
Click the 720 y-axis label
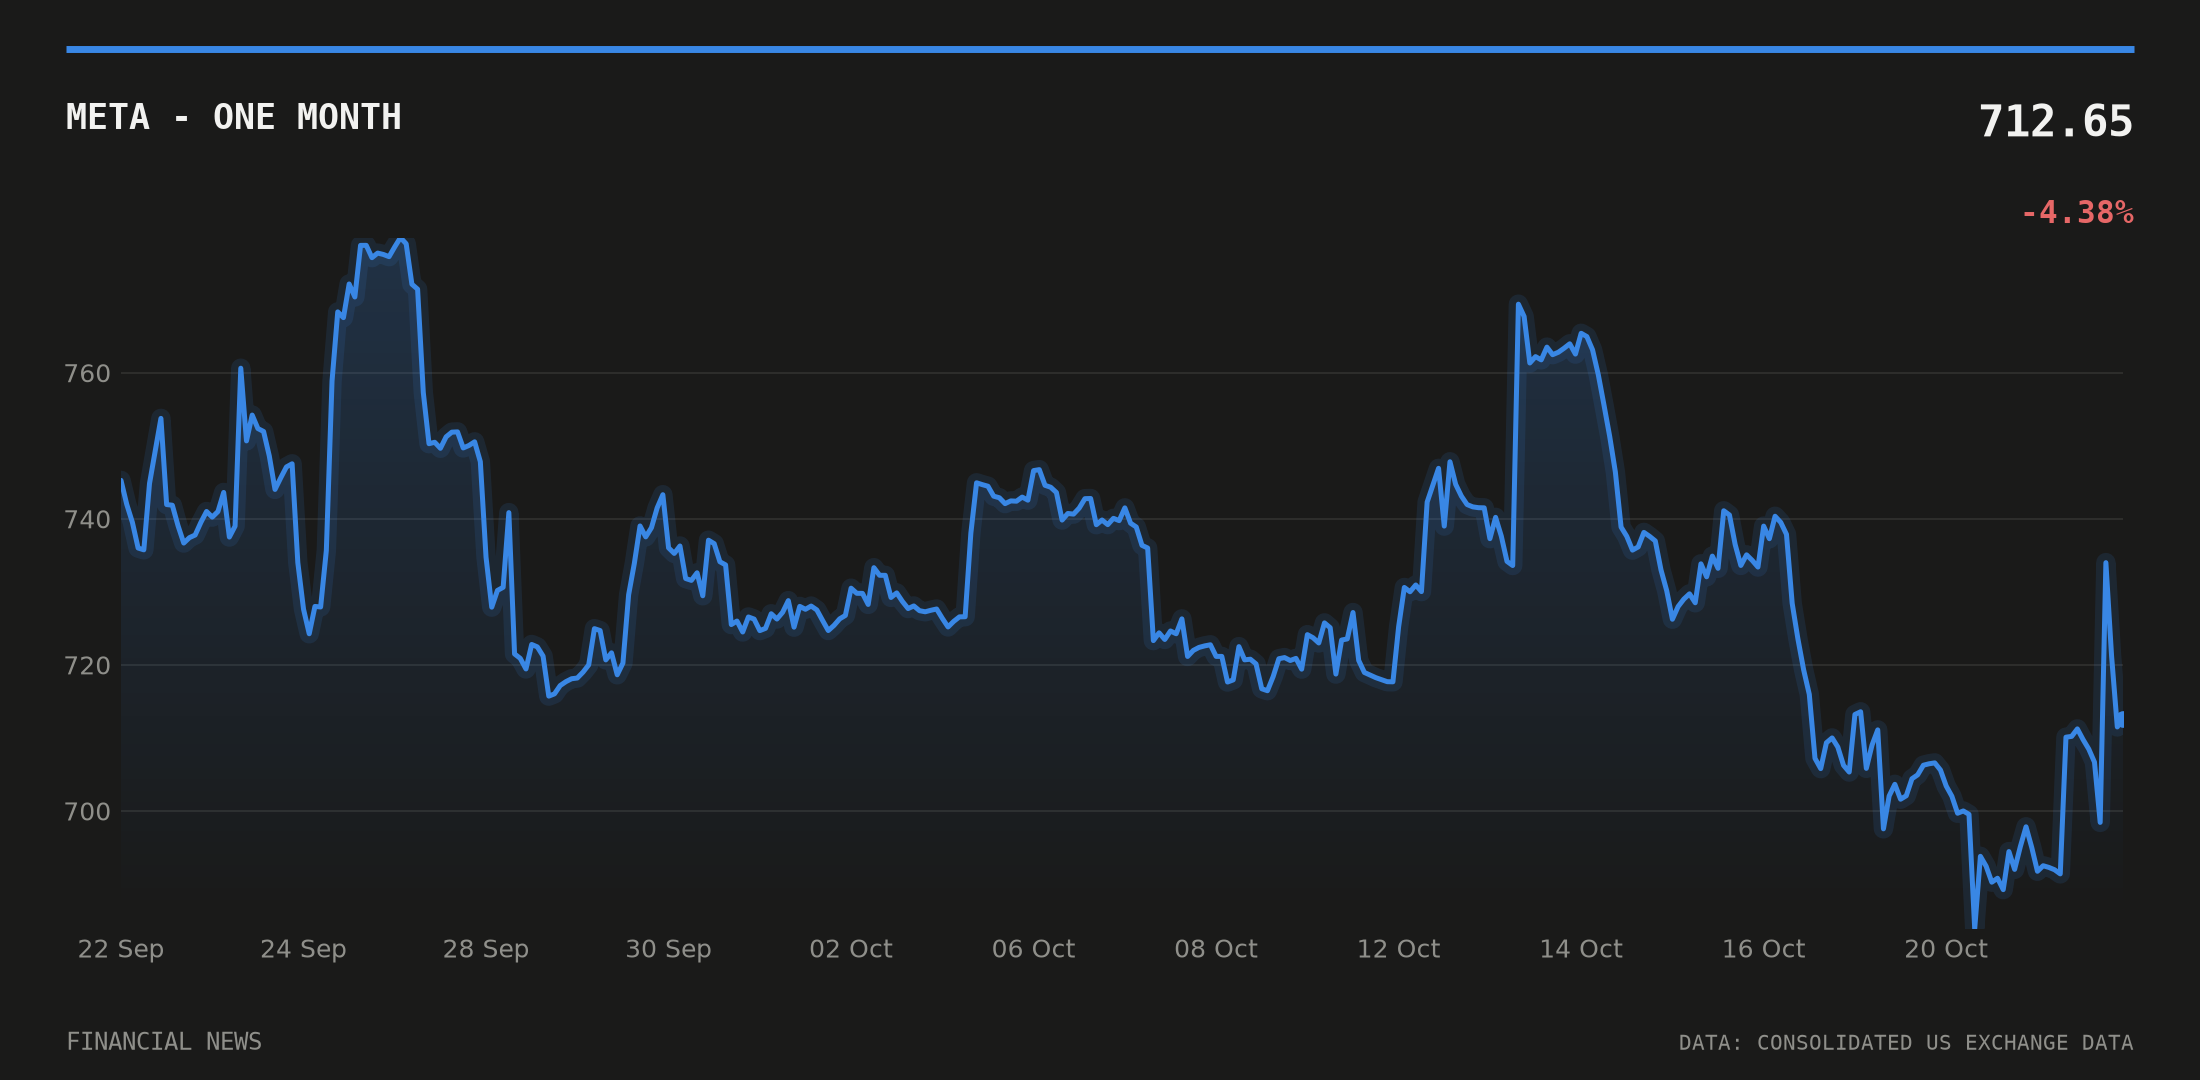tap(87, 666)
